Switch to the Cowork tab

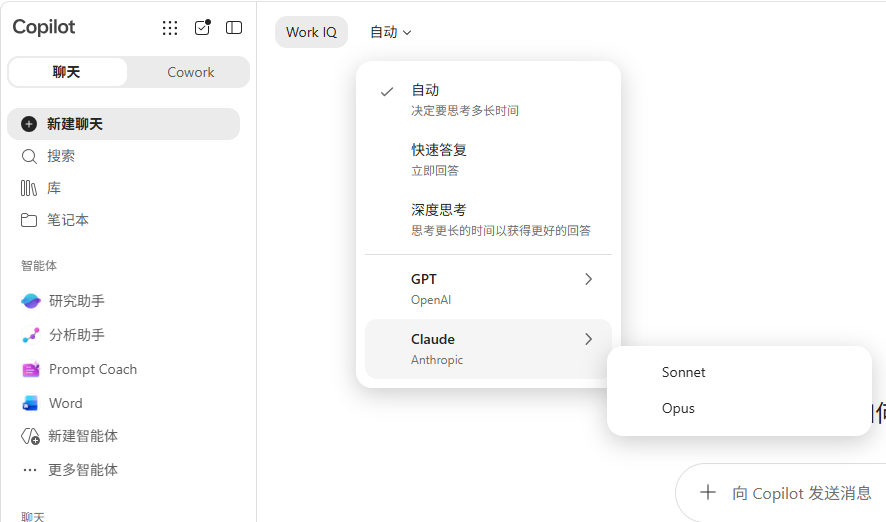click(x=190, y=72)
